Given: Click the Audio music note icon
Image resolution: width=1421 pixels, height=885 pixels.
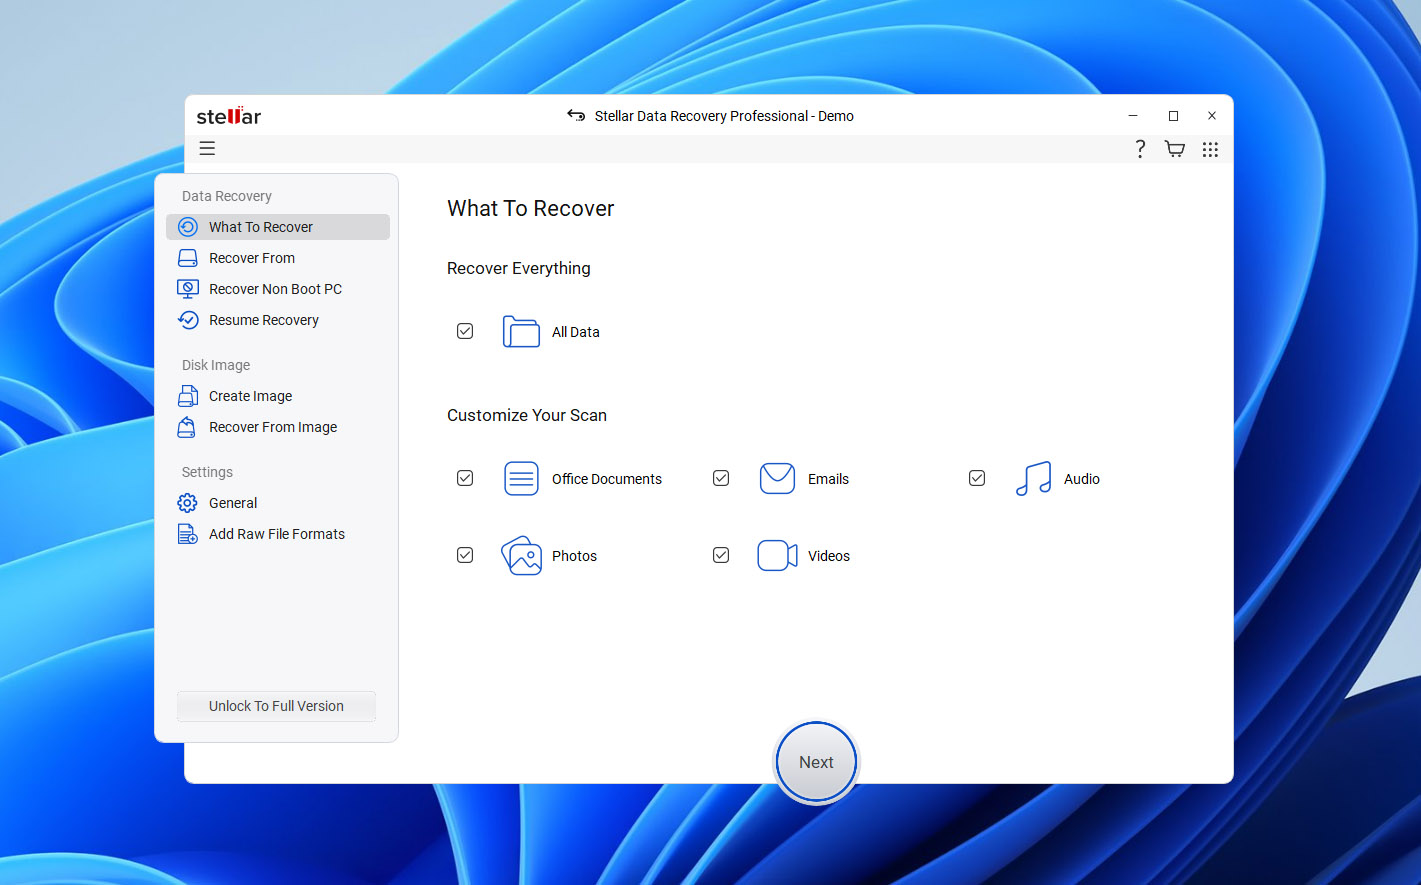Looking at the screenshot, I should [x=1033, y=479].
